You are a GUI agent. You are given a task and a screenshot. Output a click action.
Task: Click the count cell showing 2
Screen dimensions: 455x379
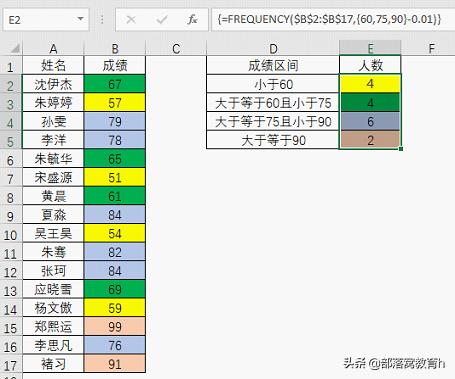pos(370,140)
